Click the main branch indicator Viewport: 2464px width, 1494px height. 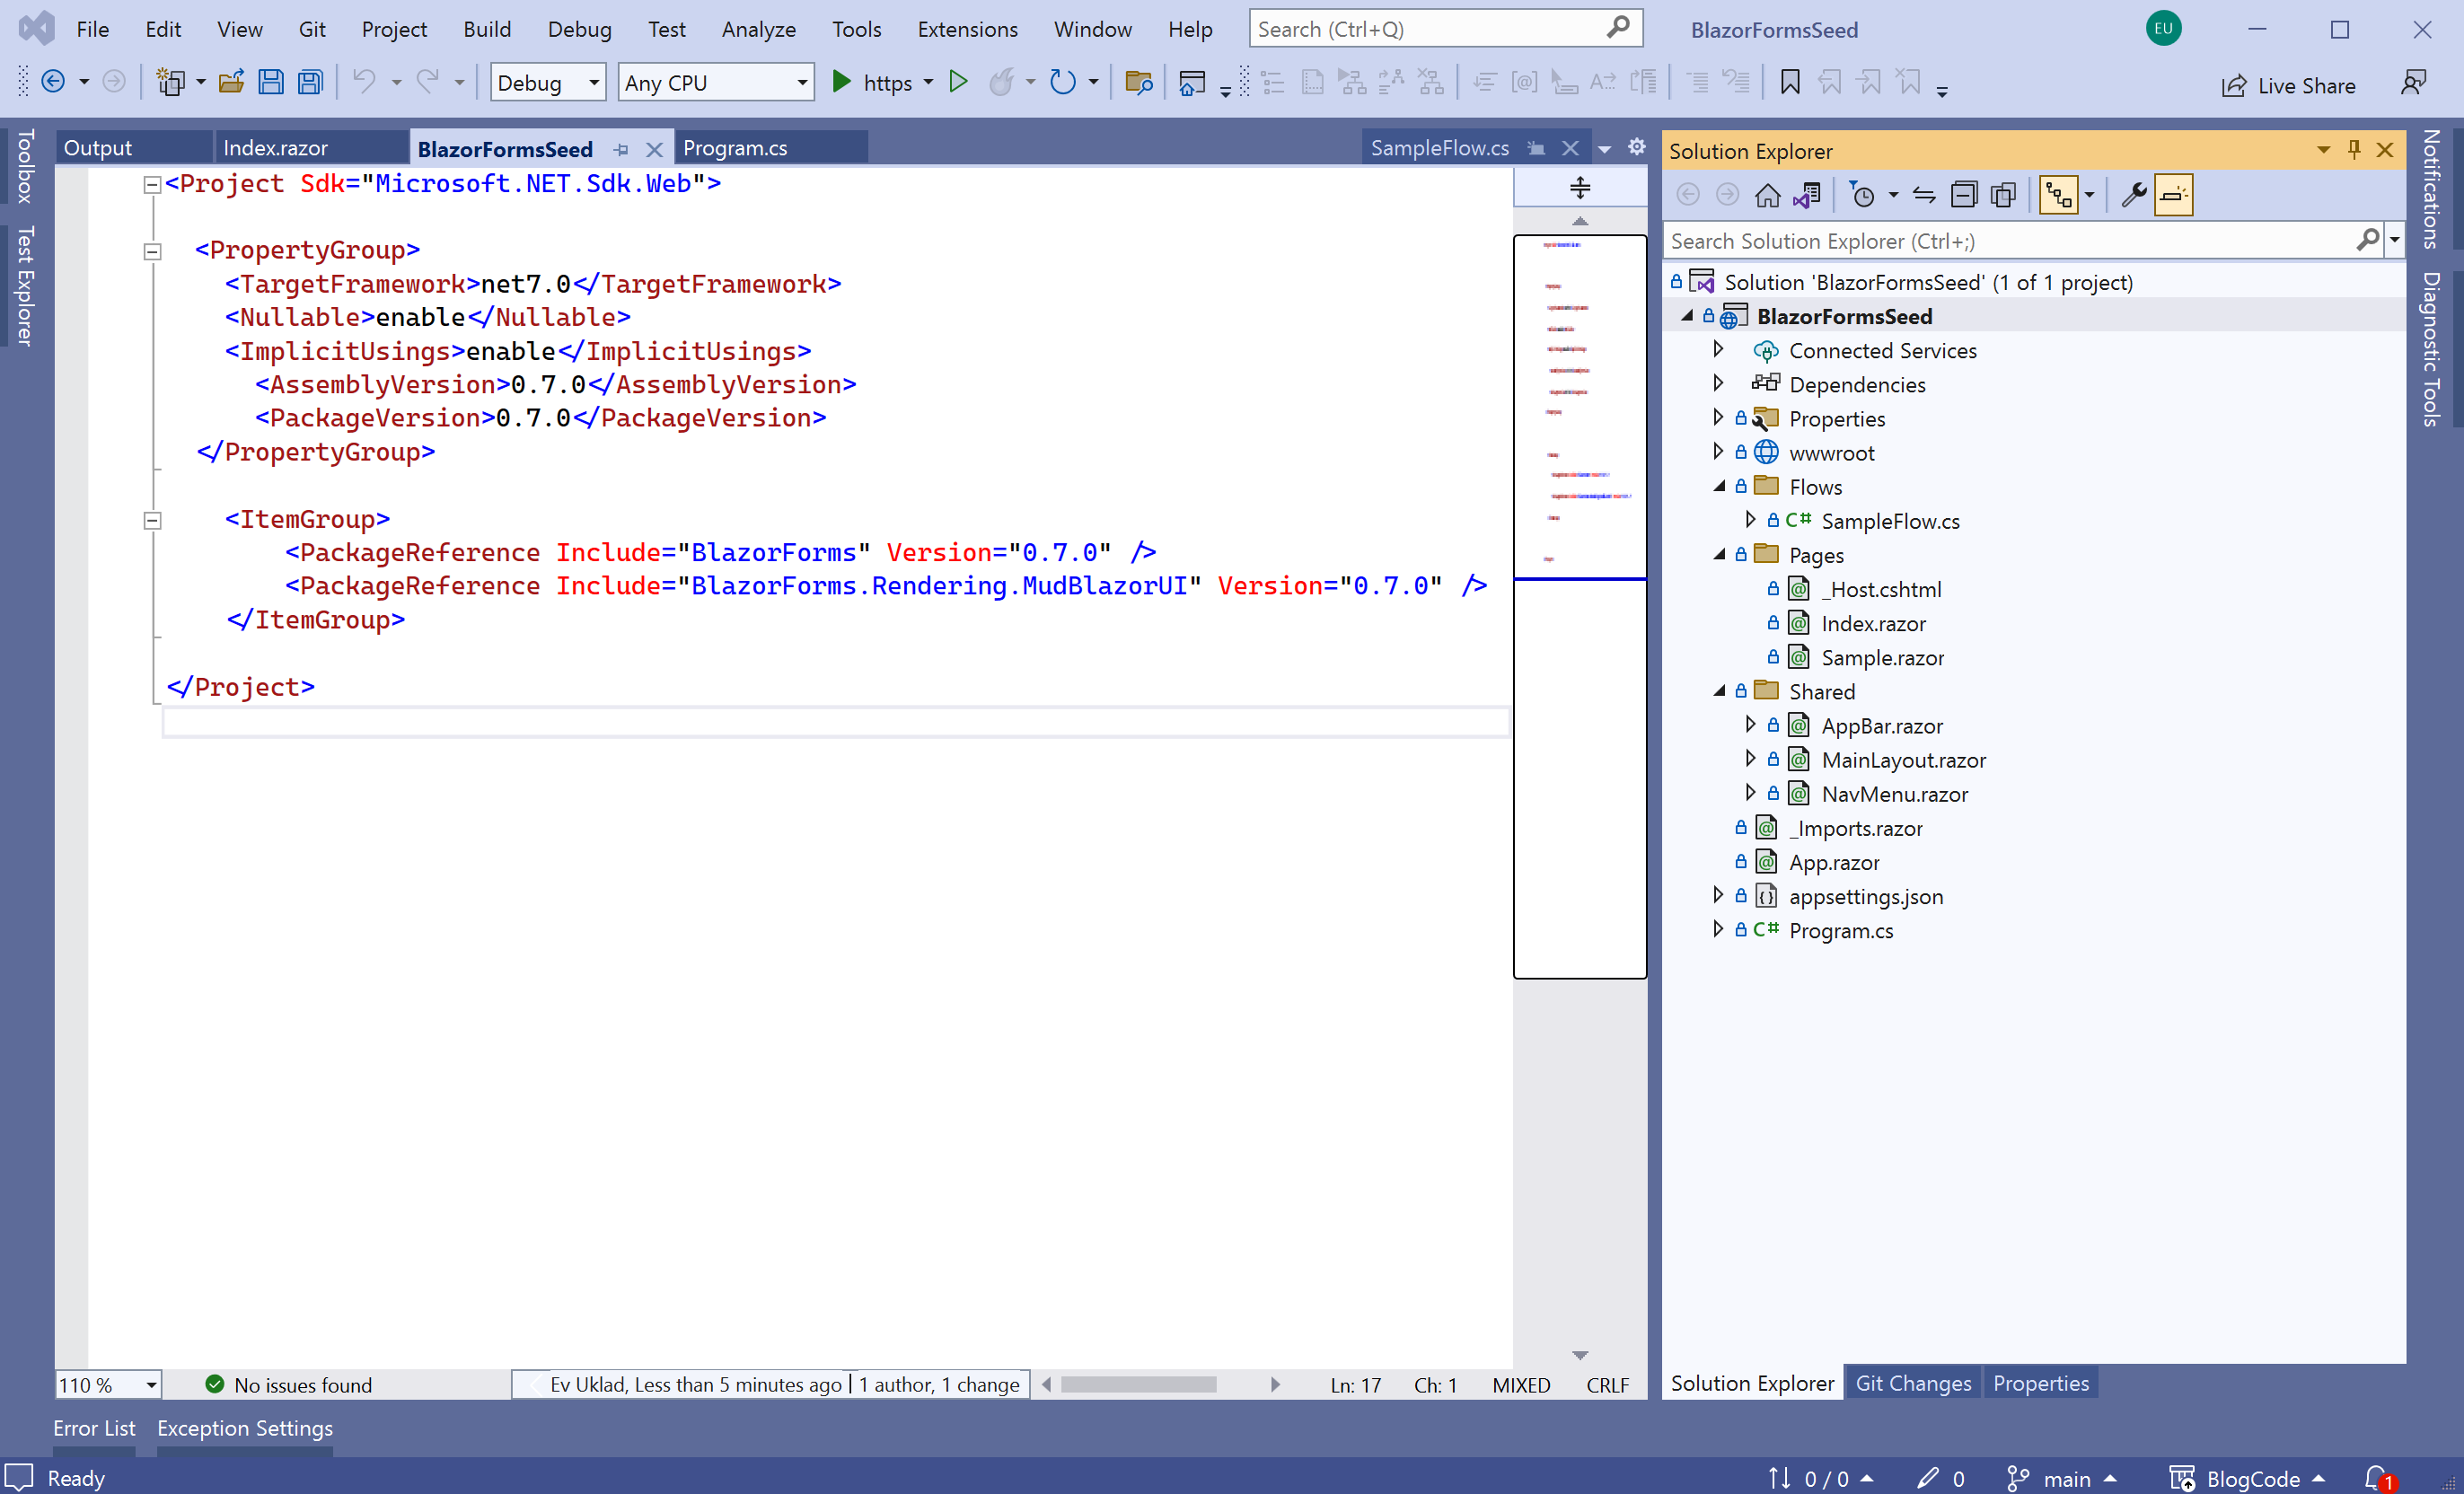2062,1478
